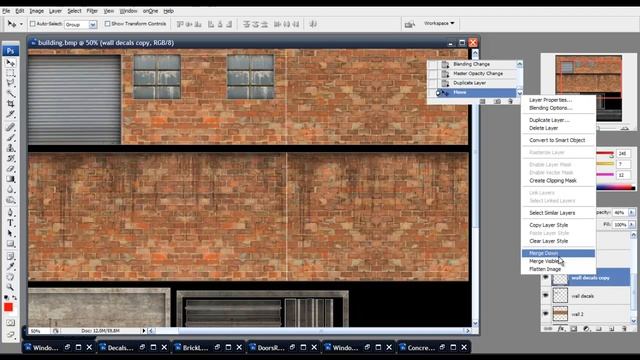Image resolution: width=640 pixels, height=360 pixels.
Task: Click the Go to Bridge icon
Action: pos(409,24)
